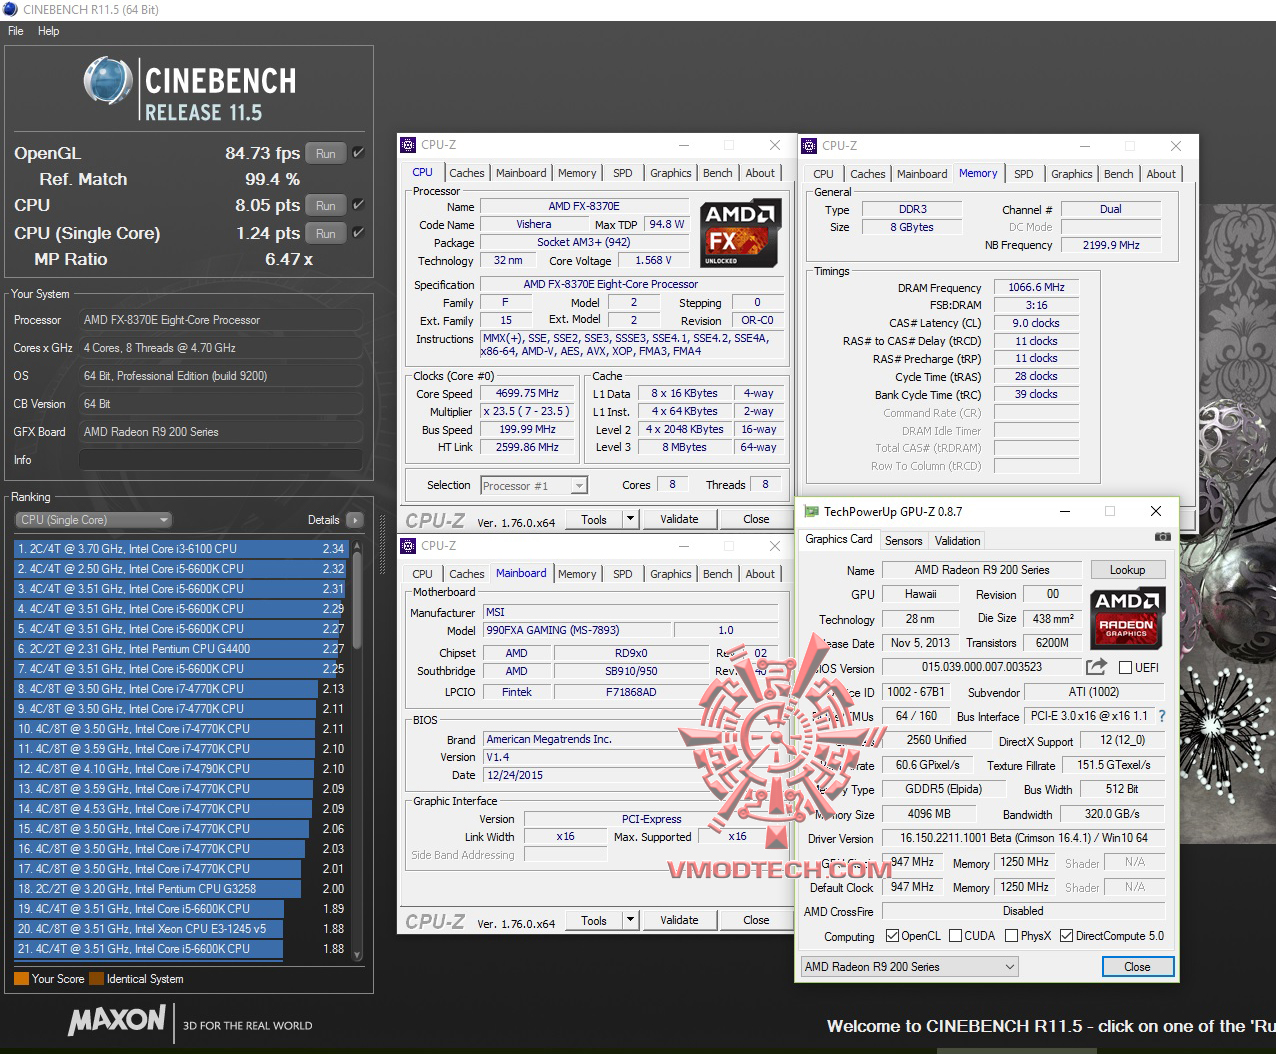Click the BIOS version share/export icon
1276x1054 pixels.
(1096, 667)
